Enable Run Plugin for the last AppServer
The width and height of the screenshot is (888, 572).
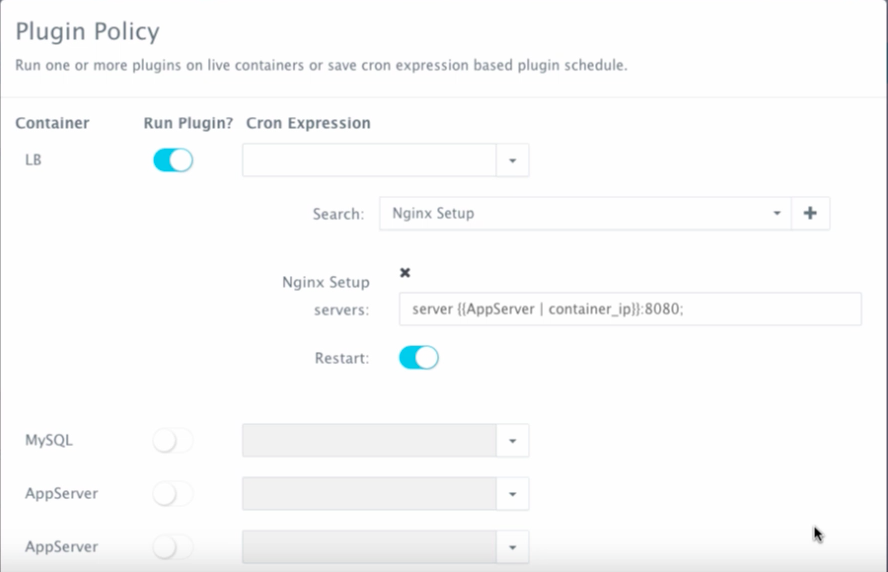click(x=172, y=547)
